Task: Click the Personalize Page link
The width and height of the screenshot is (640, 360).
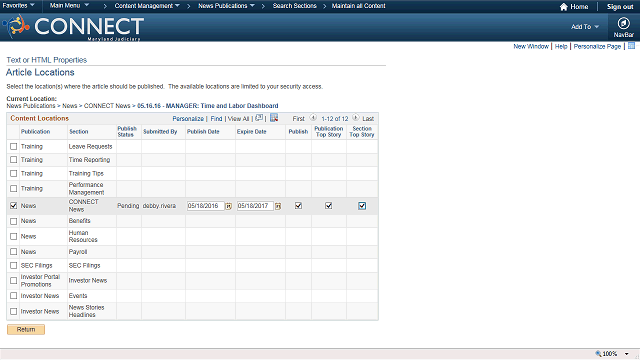Action: [597, 46]
